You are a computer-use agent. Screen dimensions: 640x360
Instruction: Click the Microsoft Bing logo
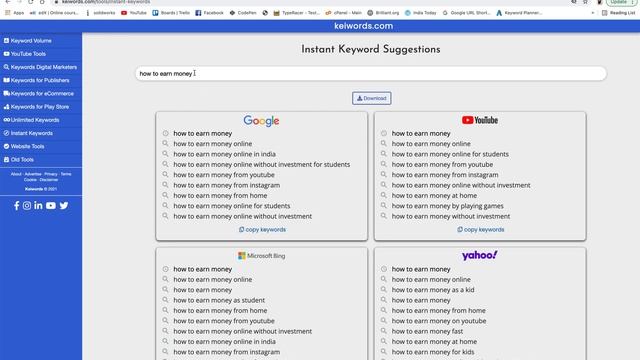pyautogui.click(x=261, y=256)
